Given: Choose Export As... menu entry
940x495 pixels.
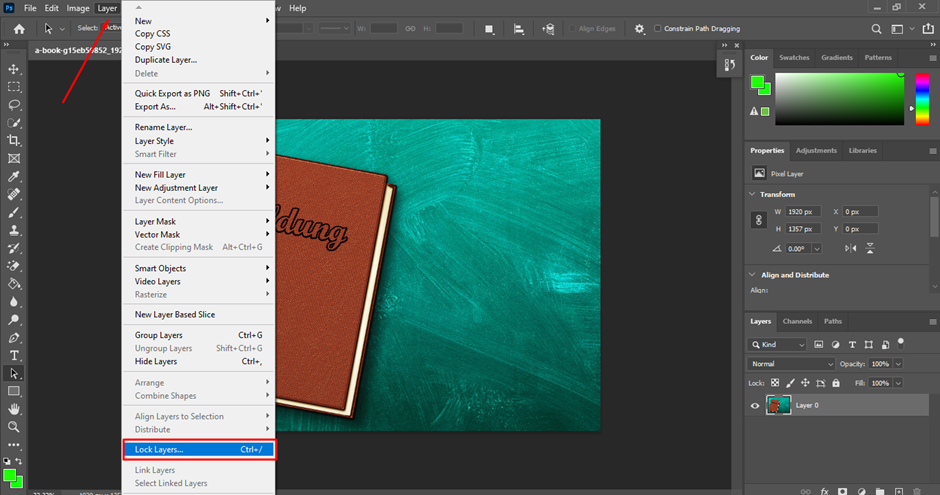Looking at the screenshot, I should click(x=198, y=107).
